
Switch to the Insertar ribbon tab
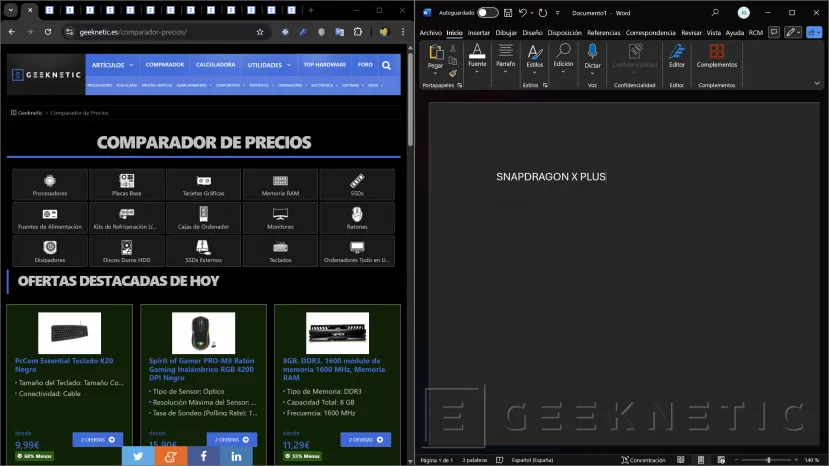click(478, 33)
